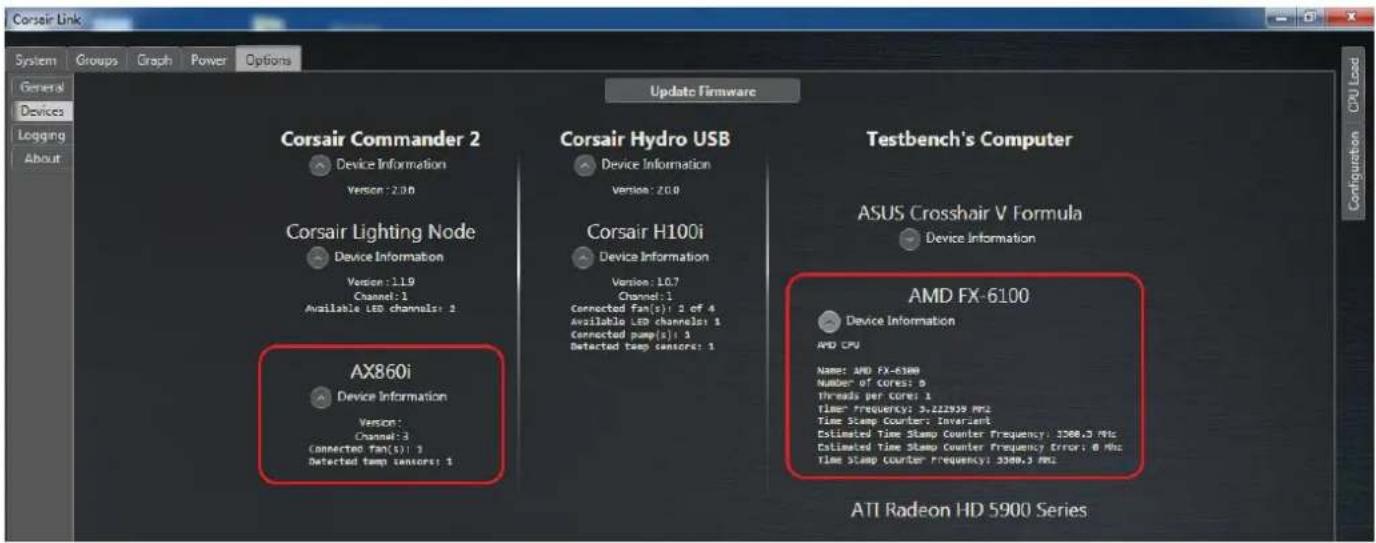Viewport: 1376px width, 543px height.
Task: Open the Graph tab
Action: (155, 60)
